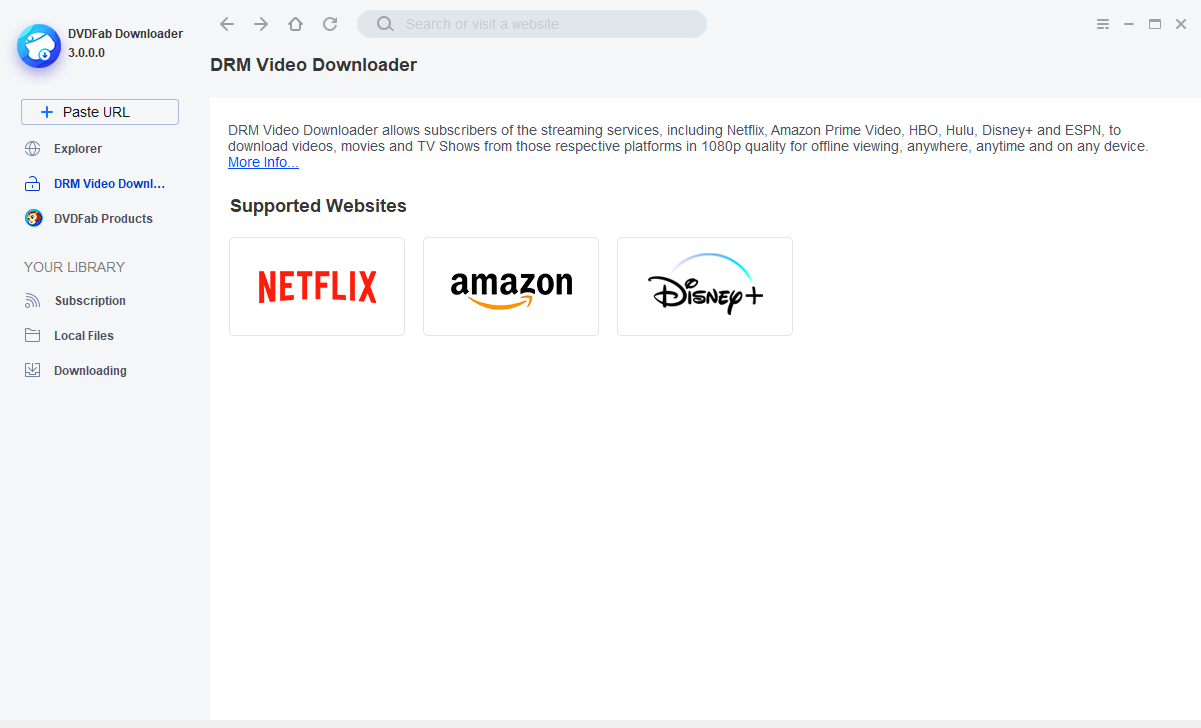
Task: Reload the page with refresh icon
Action: 330,24
